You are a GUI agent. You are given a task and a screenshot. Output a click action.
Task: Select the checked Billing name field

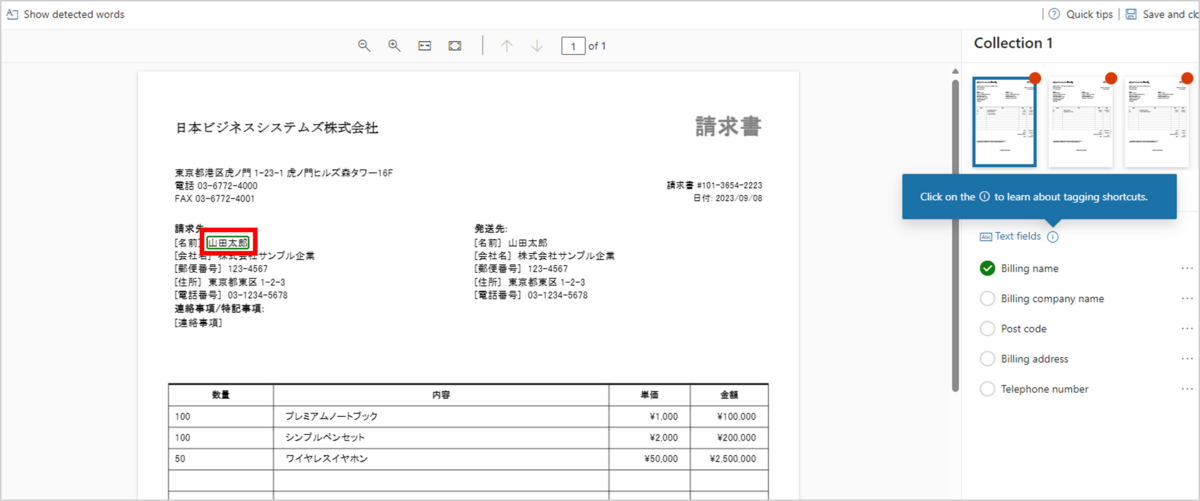tap(988, 269)
